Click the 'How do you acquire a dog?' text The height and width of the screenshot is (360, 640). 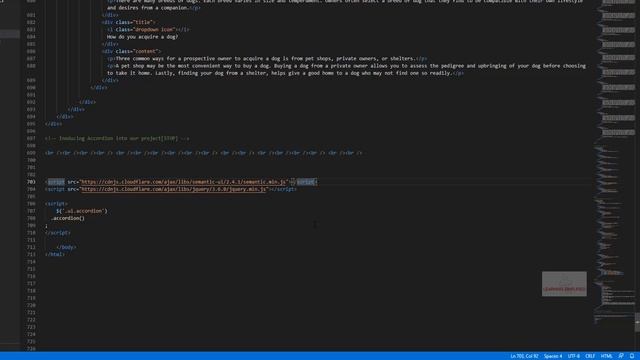[x=142, y=37]
